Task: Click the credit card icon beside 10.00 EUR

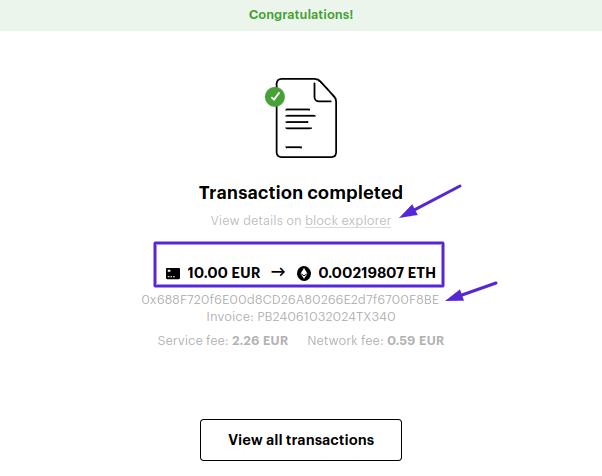Action: [x=173, y=273]
